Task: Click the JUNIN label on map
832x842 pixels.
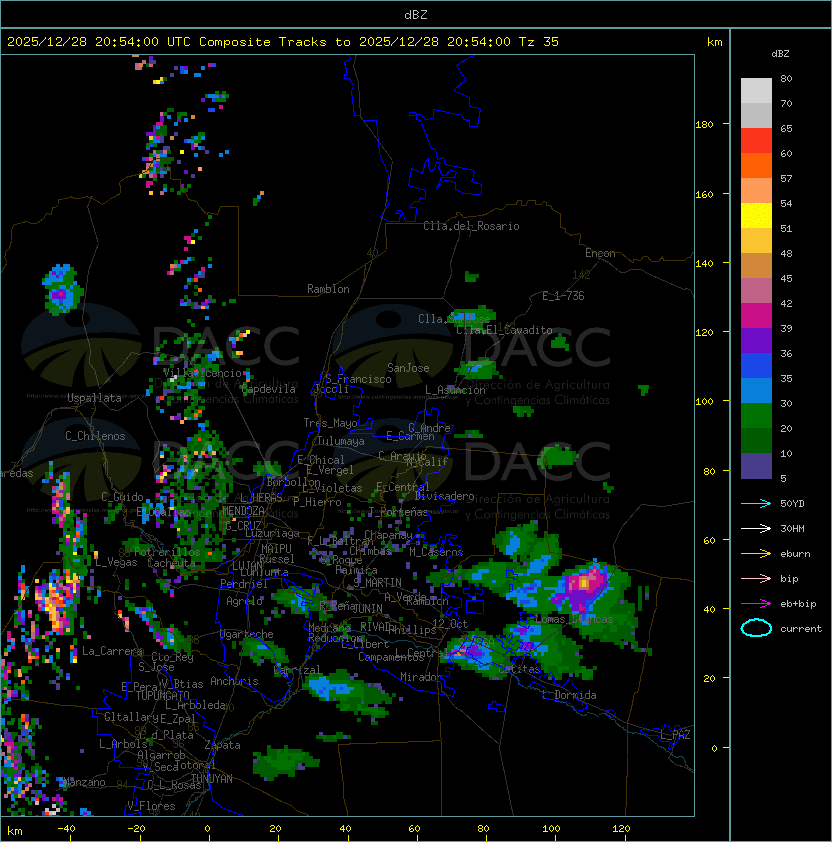Action: 368,608
